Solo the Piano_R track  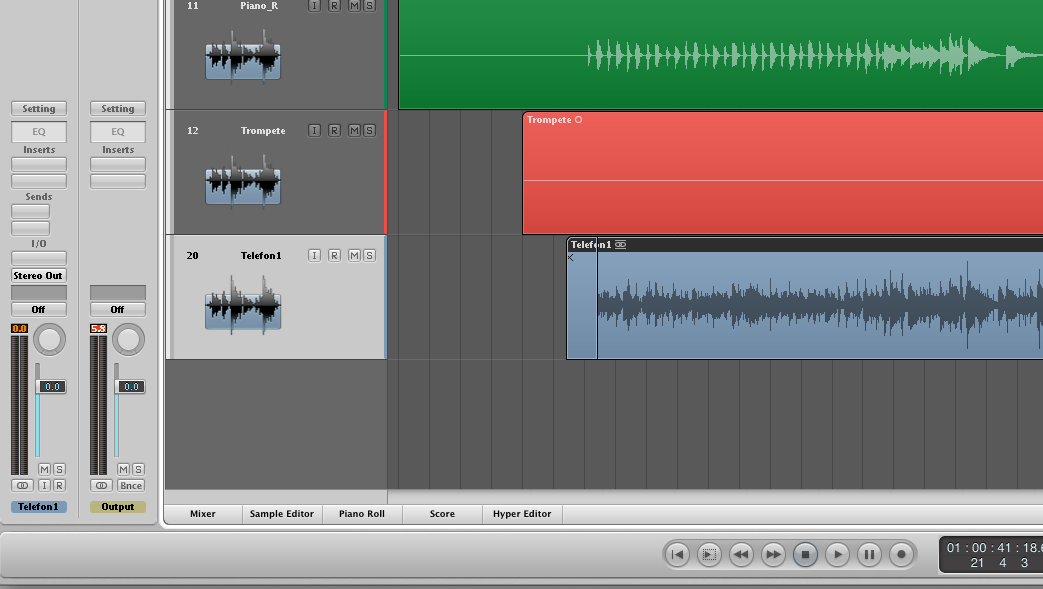click(369, 5)
